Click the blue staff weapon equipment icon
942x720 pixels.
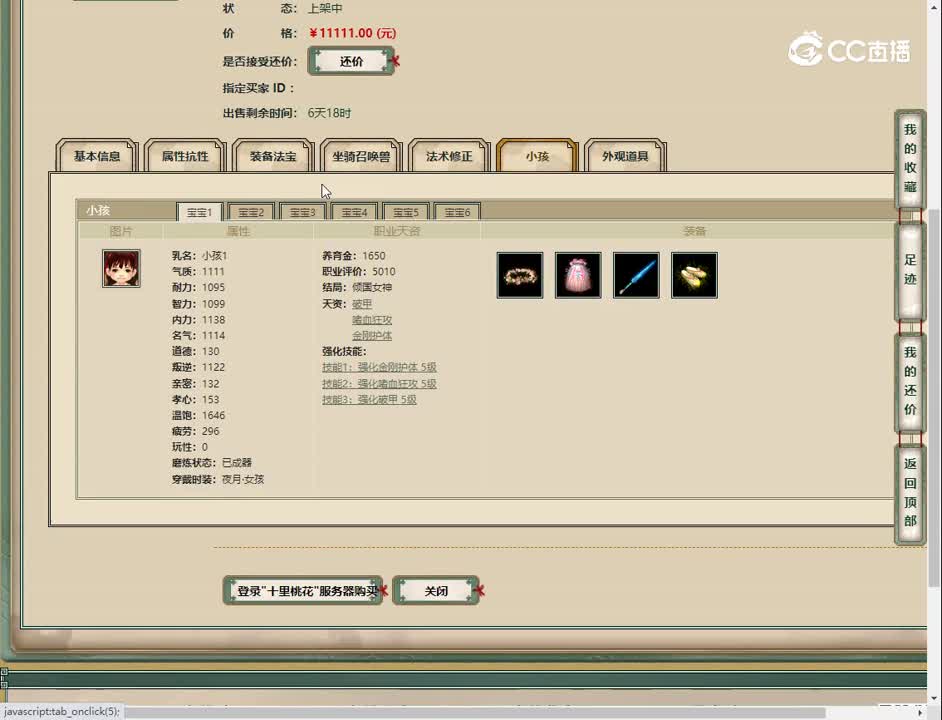point(636,275)
